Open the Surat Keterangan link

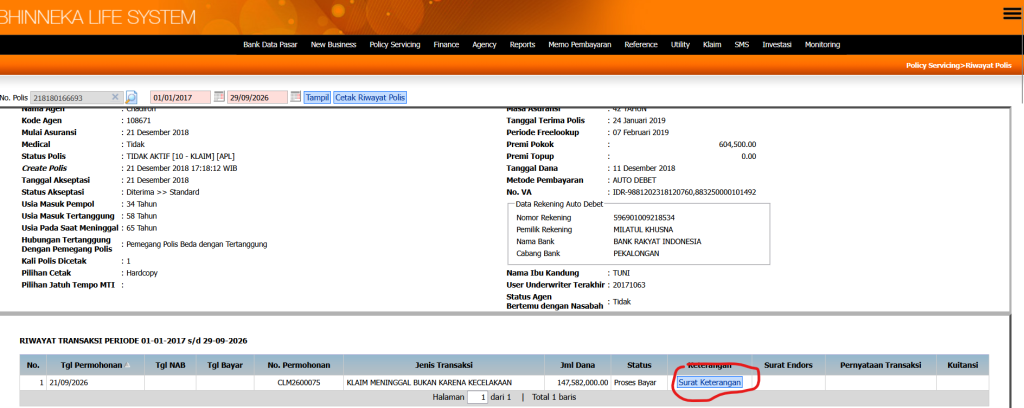(x=710, y=383)
